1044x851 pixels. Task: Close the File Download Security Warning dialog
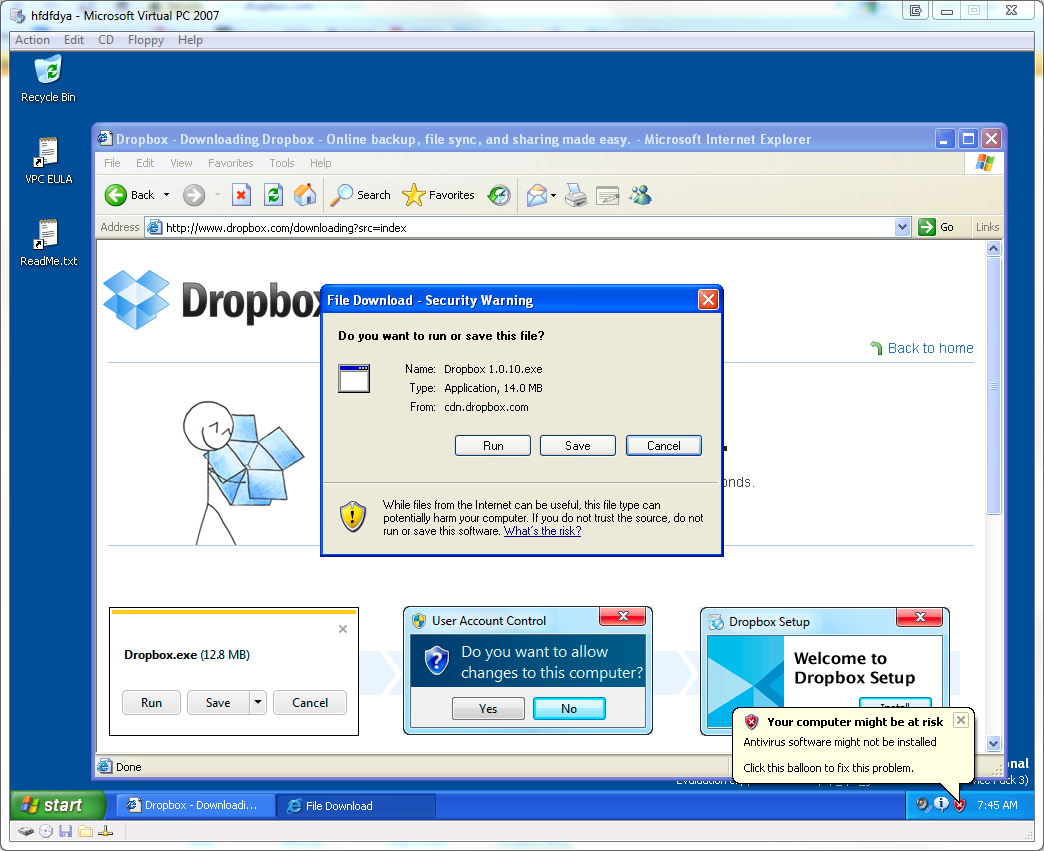pos(708,300)
